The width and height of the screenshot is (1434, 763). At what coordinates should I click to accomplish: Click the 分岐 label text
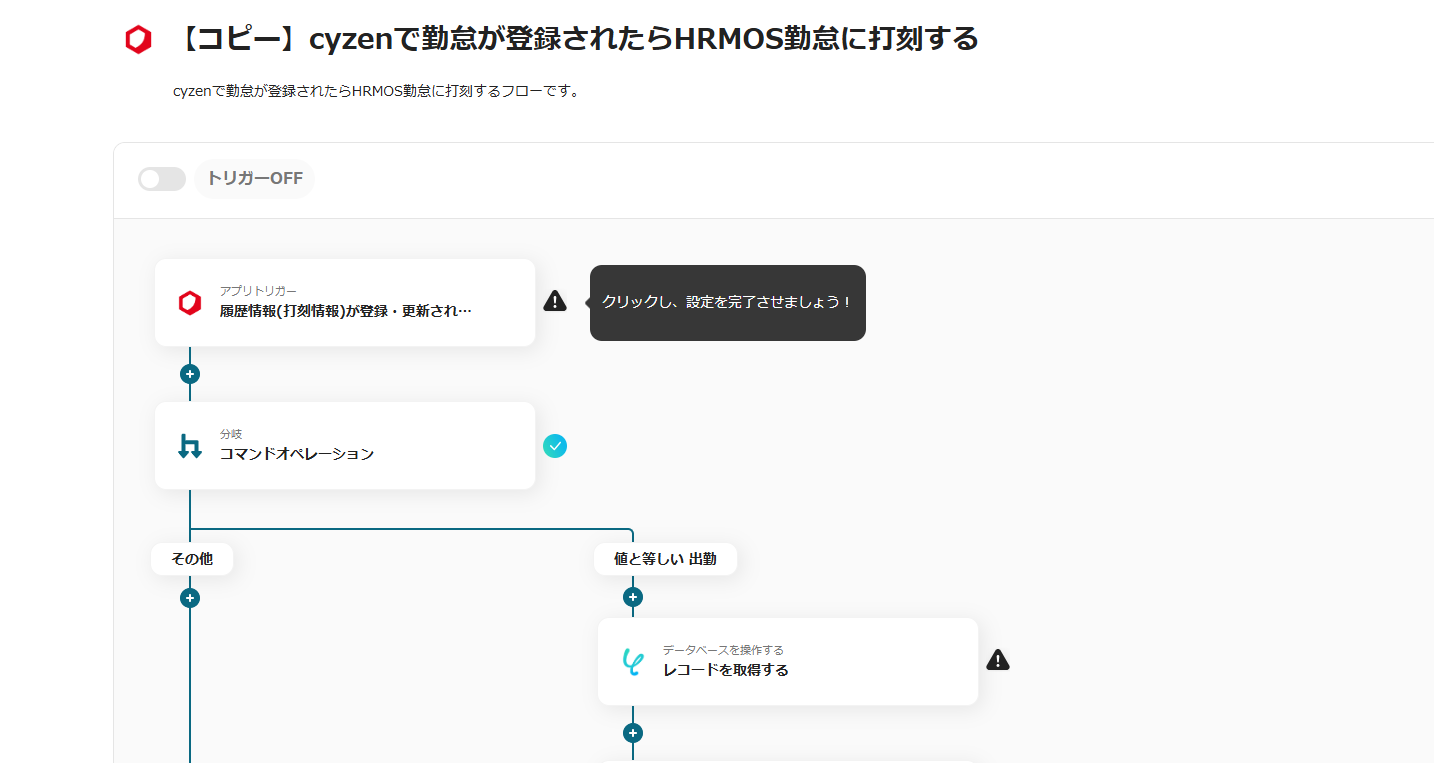pyautogui.click(x=231, y=434)
